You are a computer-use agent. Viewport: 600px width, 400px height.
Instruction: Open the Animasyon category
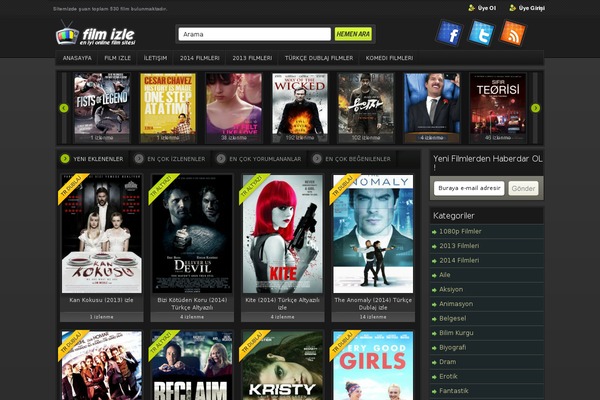tap(487, 304)
